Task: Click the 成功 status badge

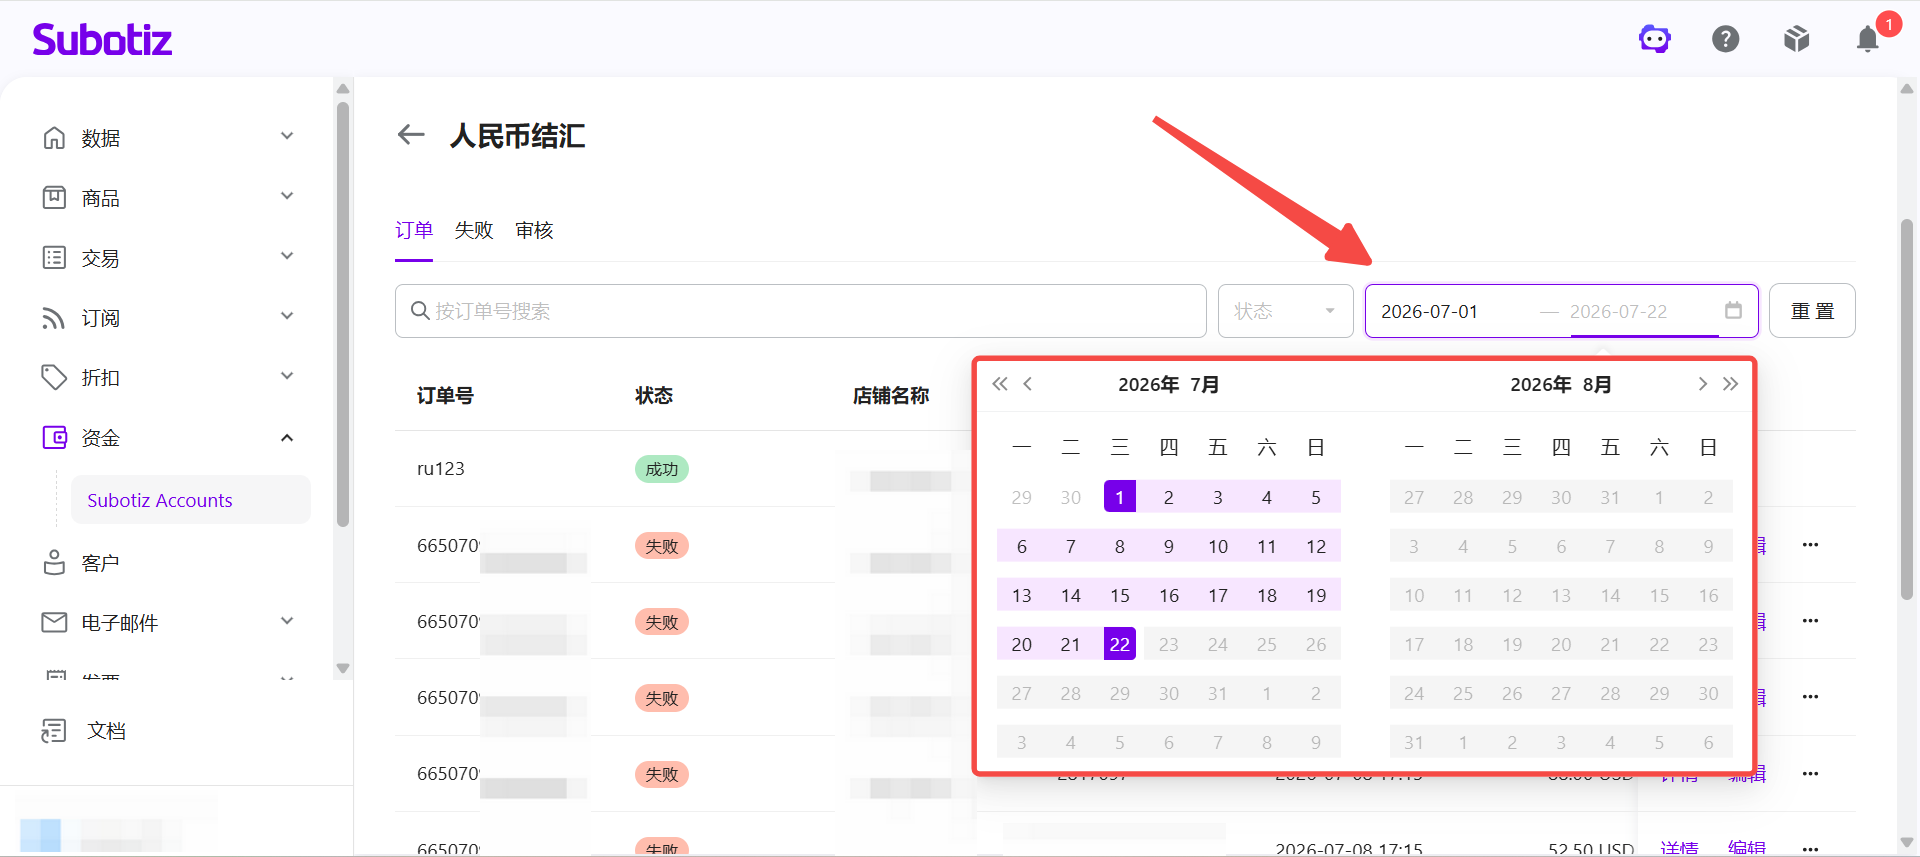Action: coord(662,469)
